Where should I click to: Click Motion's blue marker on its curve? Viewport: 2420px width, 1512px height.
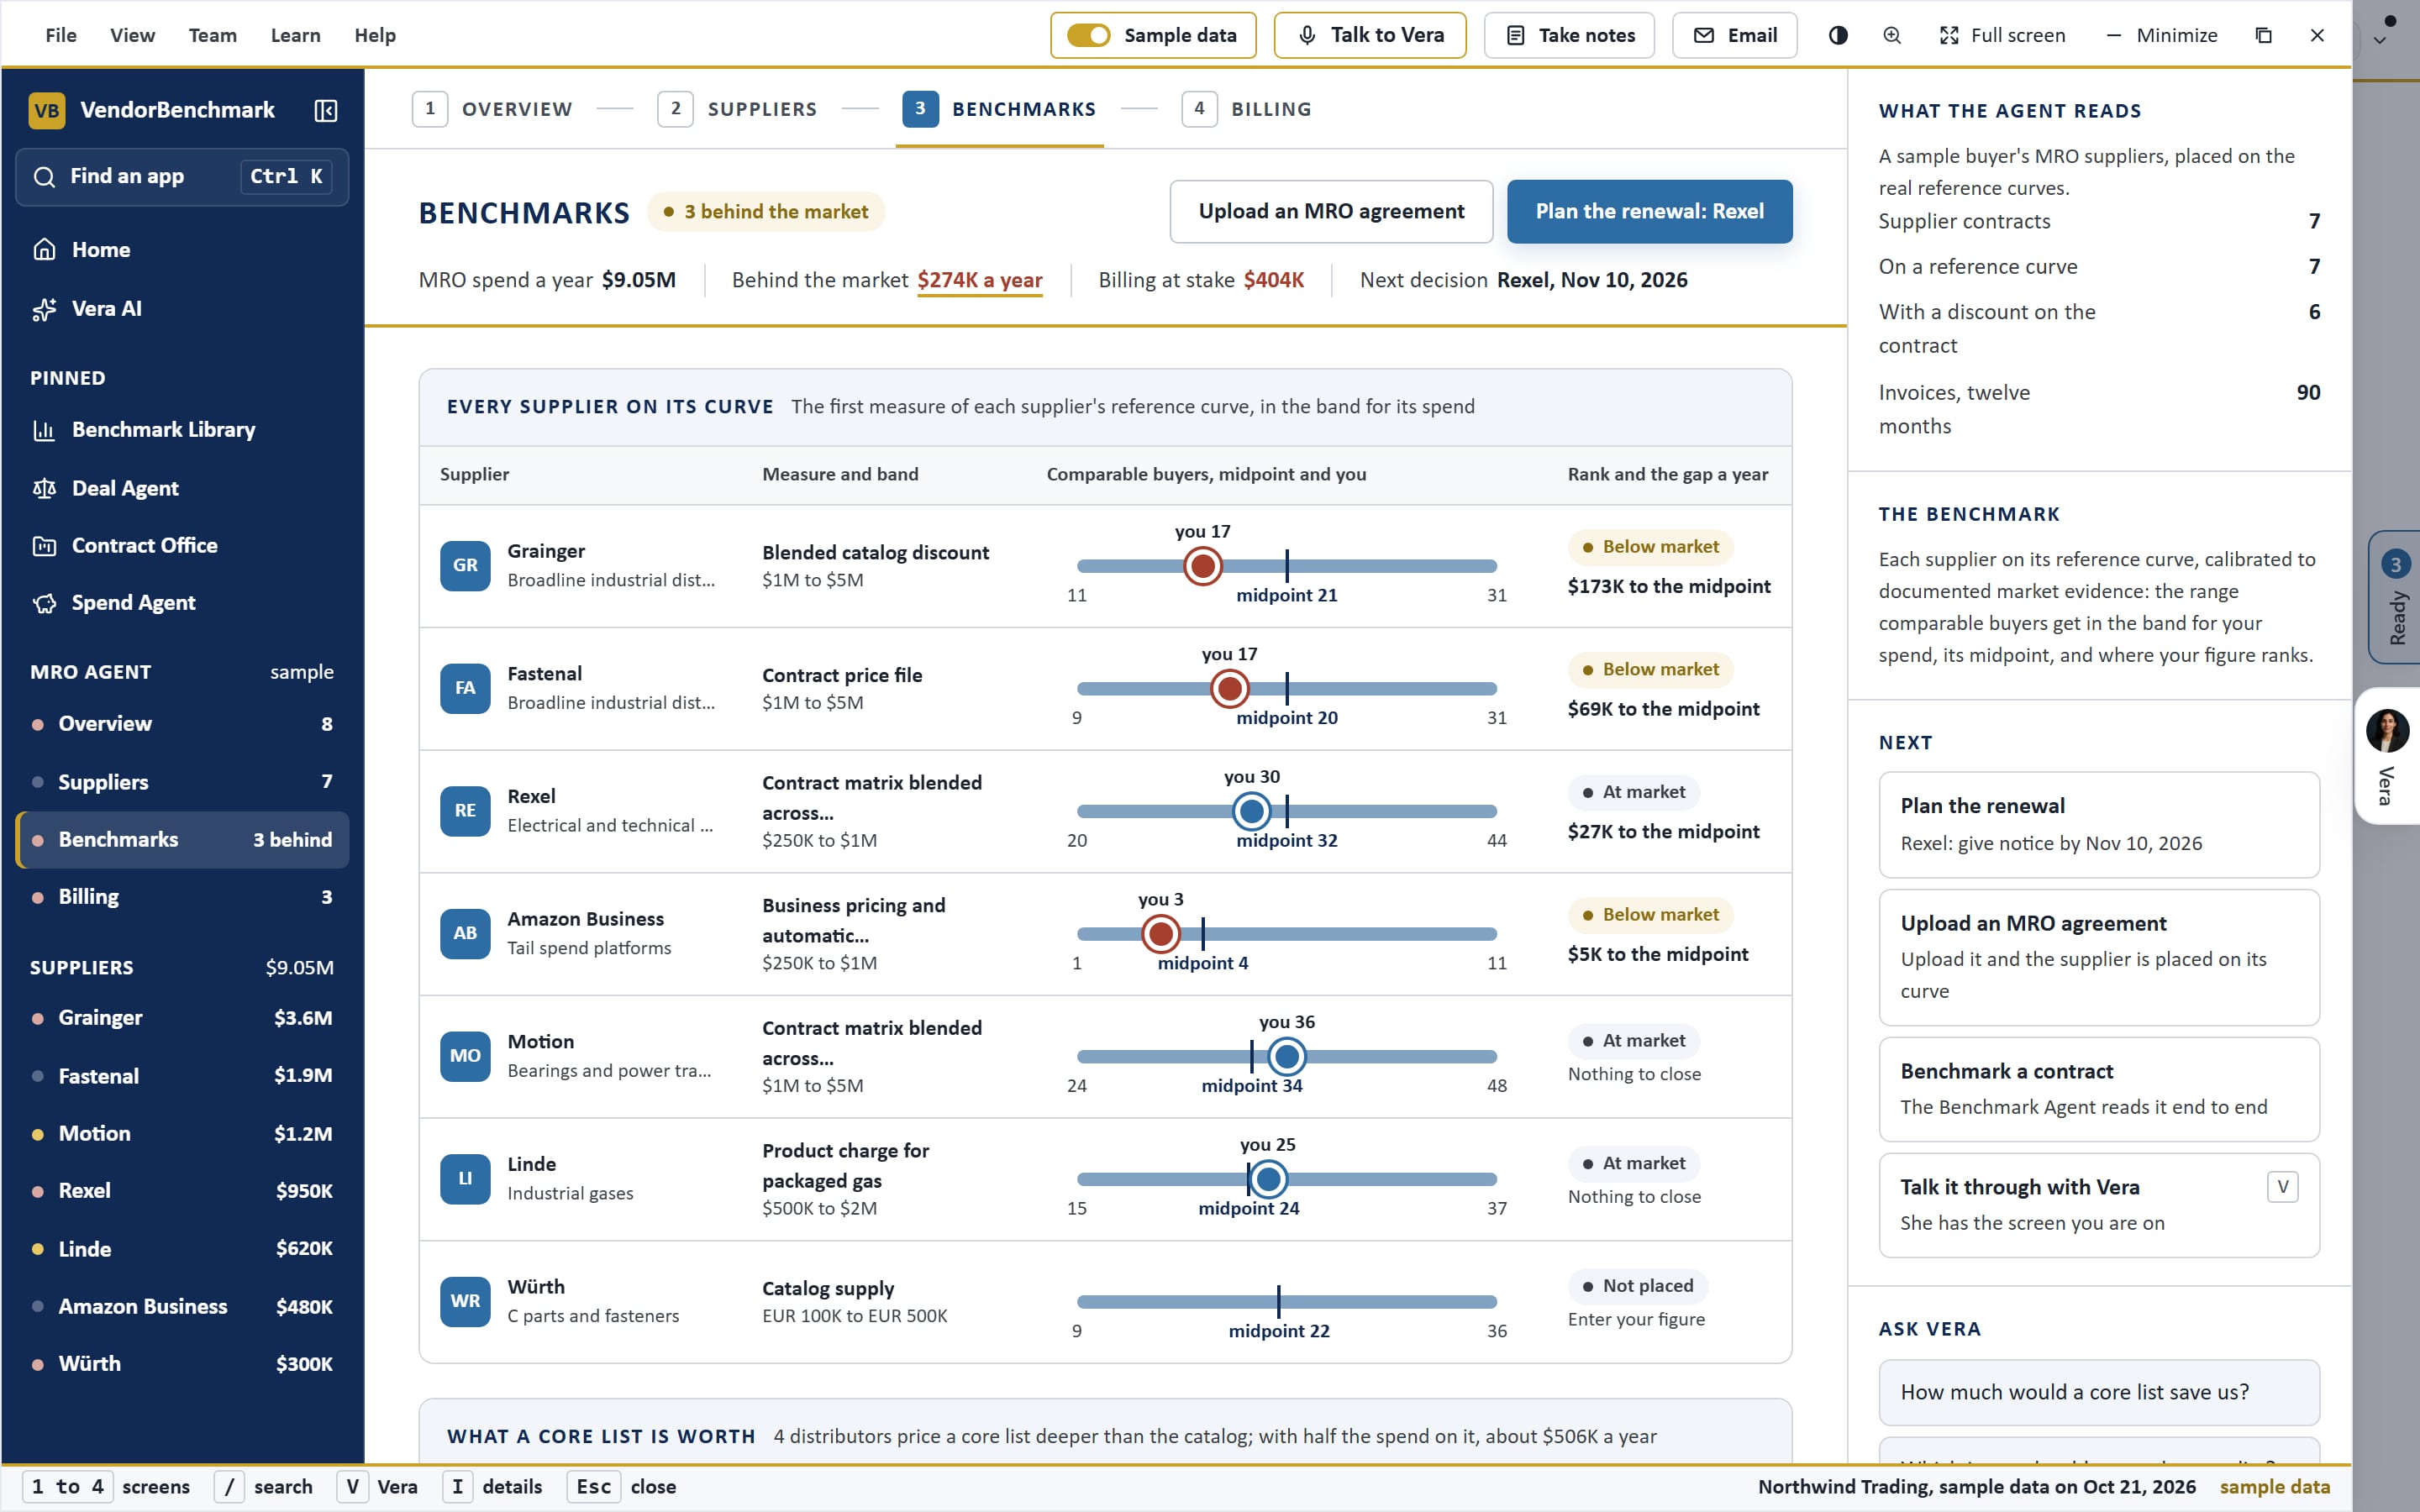pyautogui.click(x=1286, y=1056)
